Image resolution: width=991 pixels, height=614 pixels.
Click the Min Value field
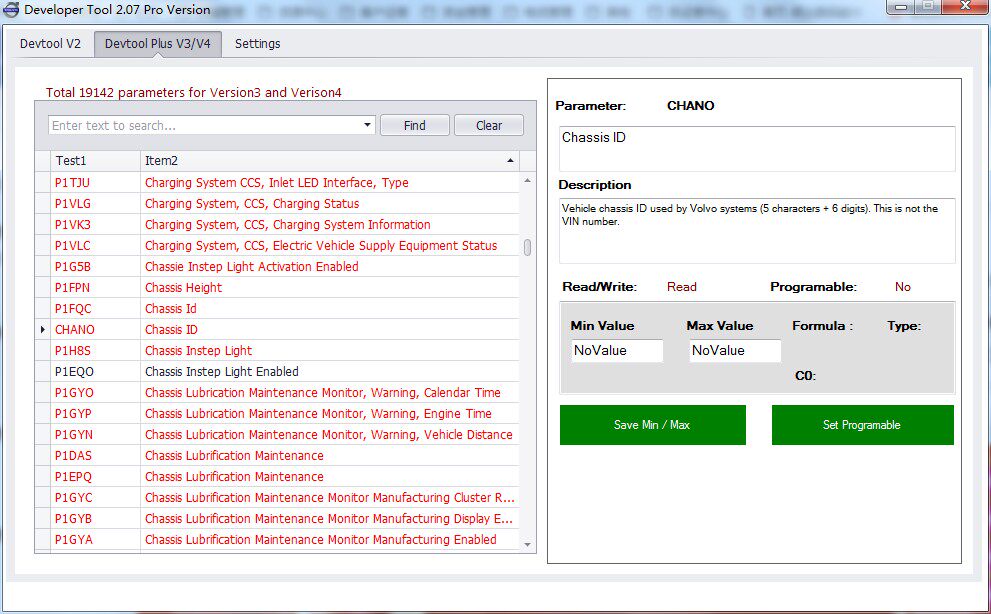tap(617, 350)
